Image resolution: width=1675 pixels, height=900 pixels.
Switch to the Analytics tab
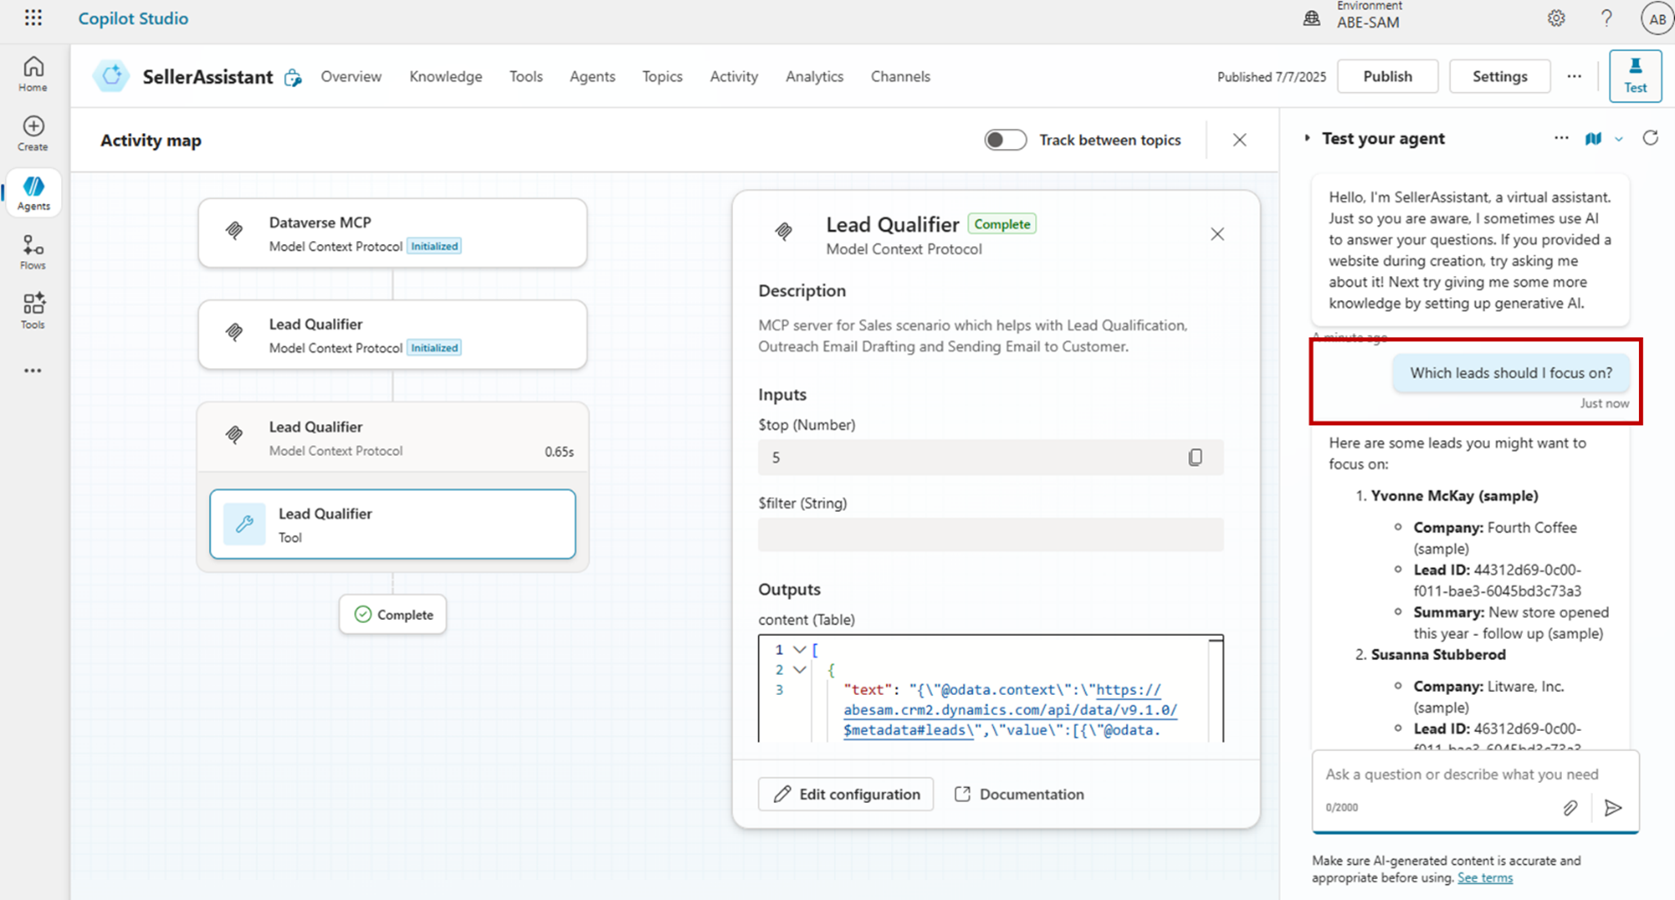click(x=814, y=76)
